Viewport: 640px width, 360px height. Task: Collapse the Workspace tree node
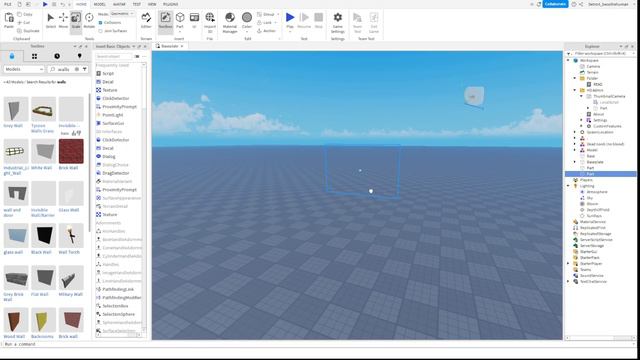click(x=568, y=60)
